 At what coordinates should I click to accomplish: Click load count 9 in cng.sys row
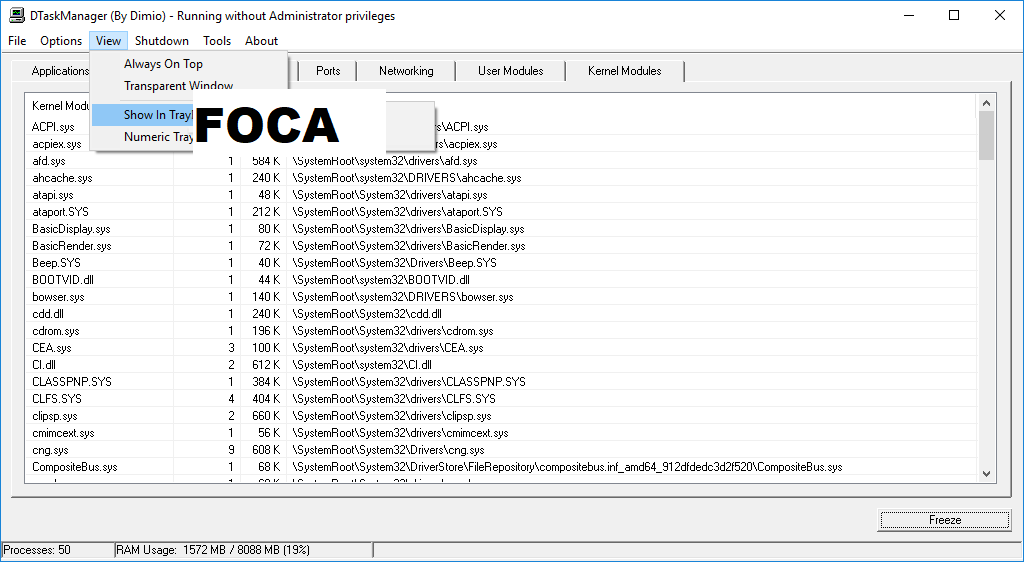(231, 449)
